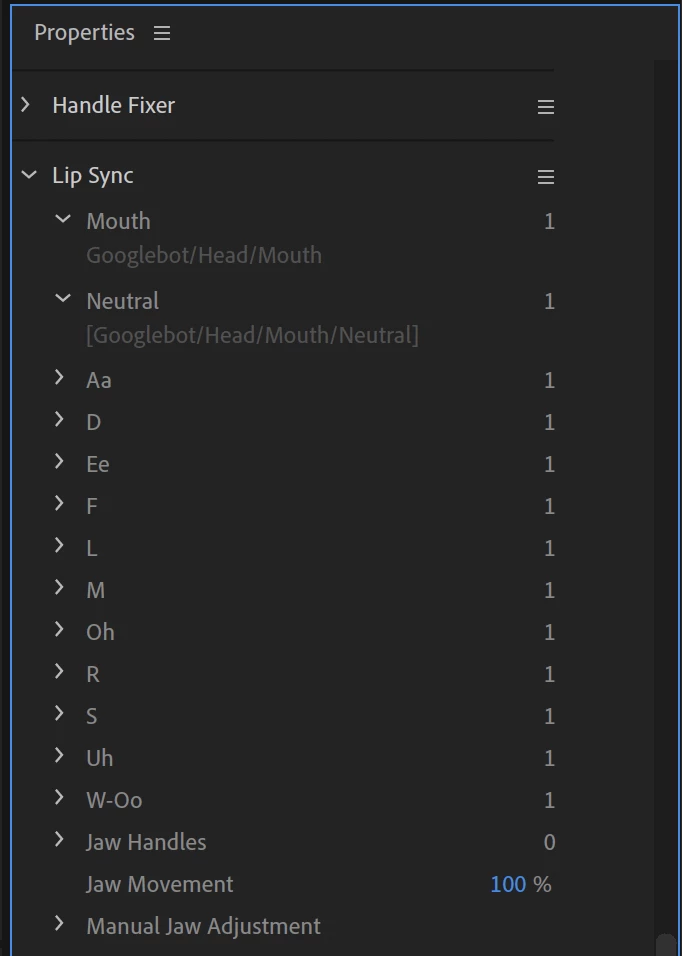Expand the Aa viseme entry
This screenshot has width=682, height=956.
click(x=60, y=378)
